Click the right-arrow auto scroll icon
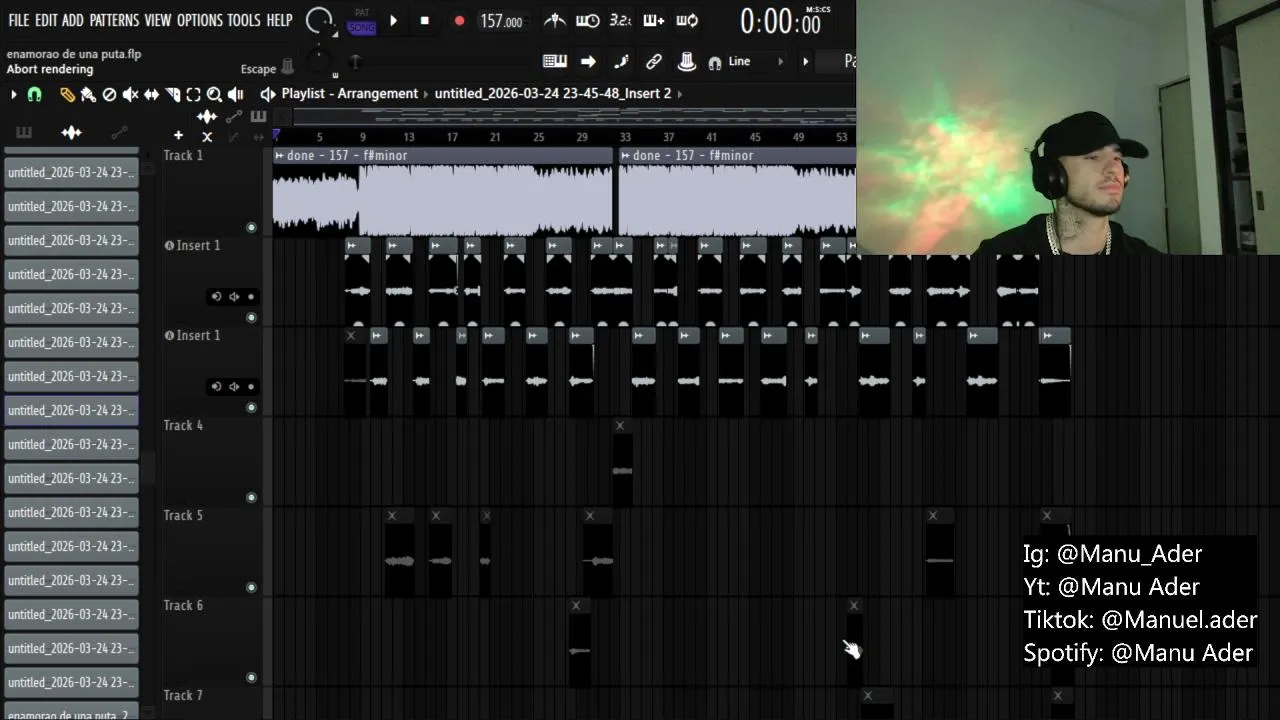This screenshot has height=720, width=1280. 588,61
